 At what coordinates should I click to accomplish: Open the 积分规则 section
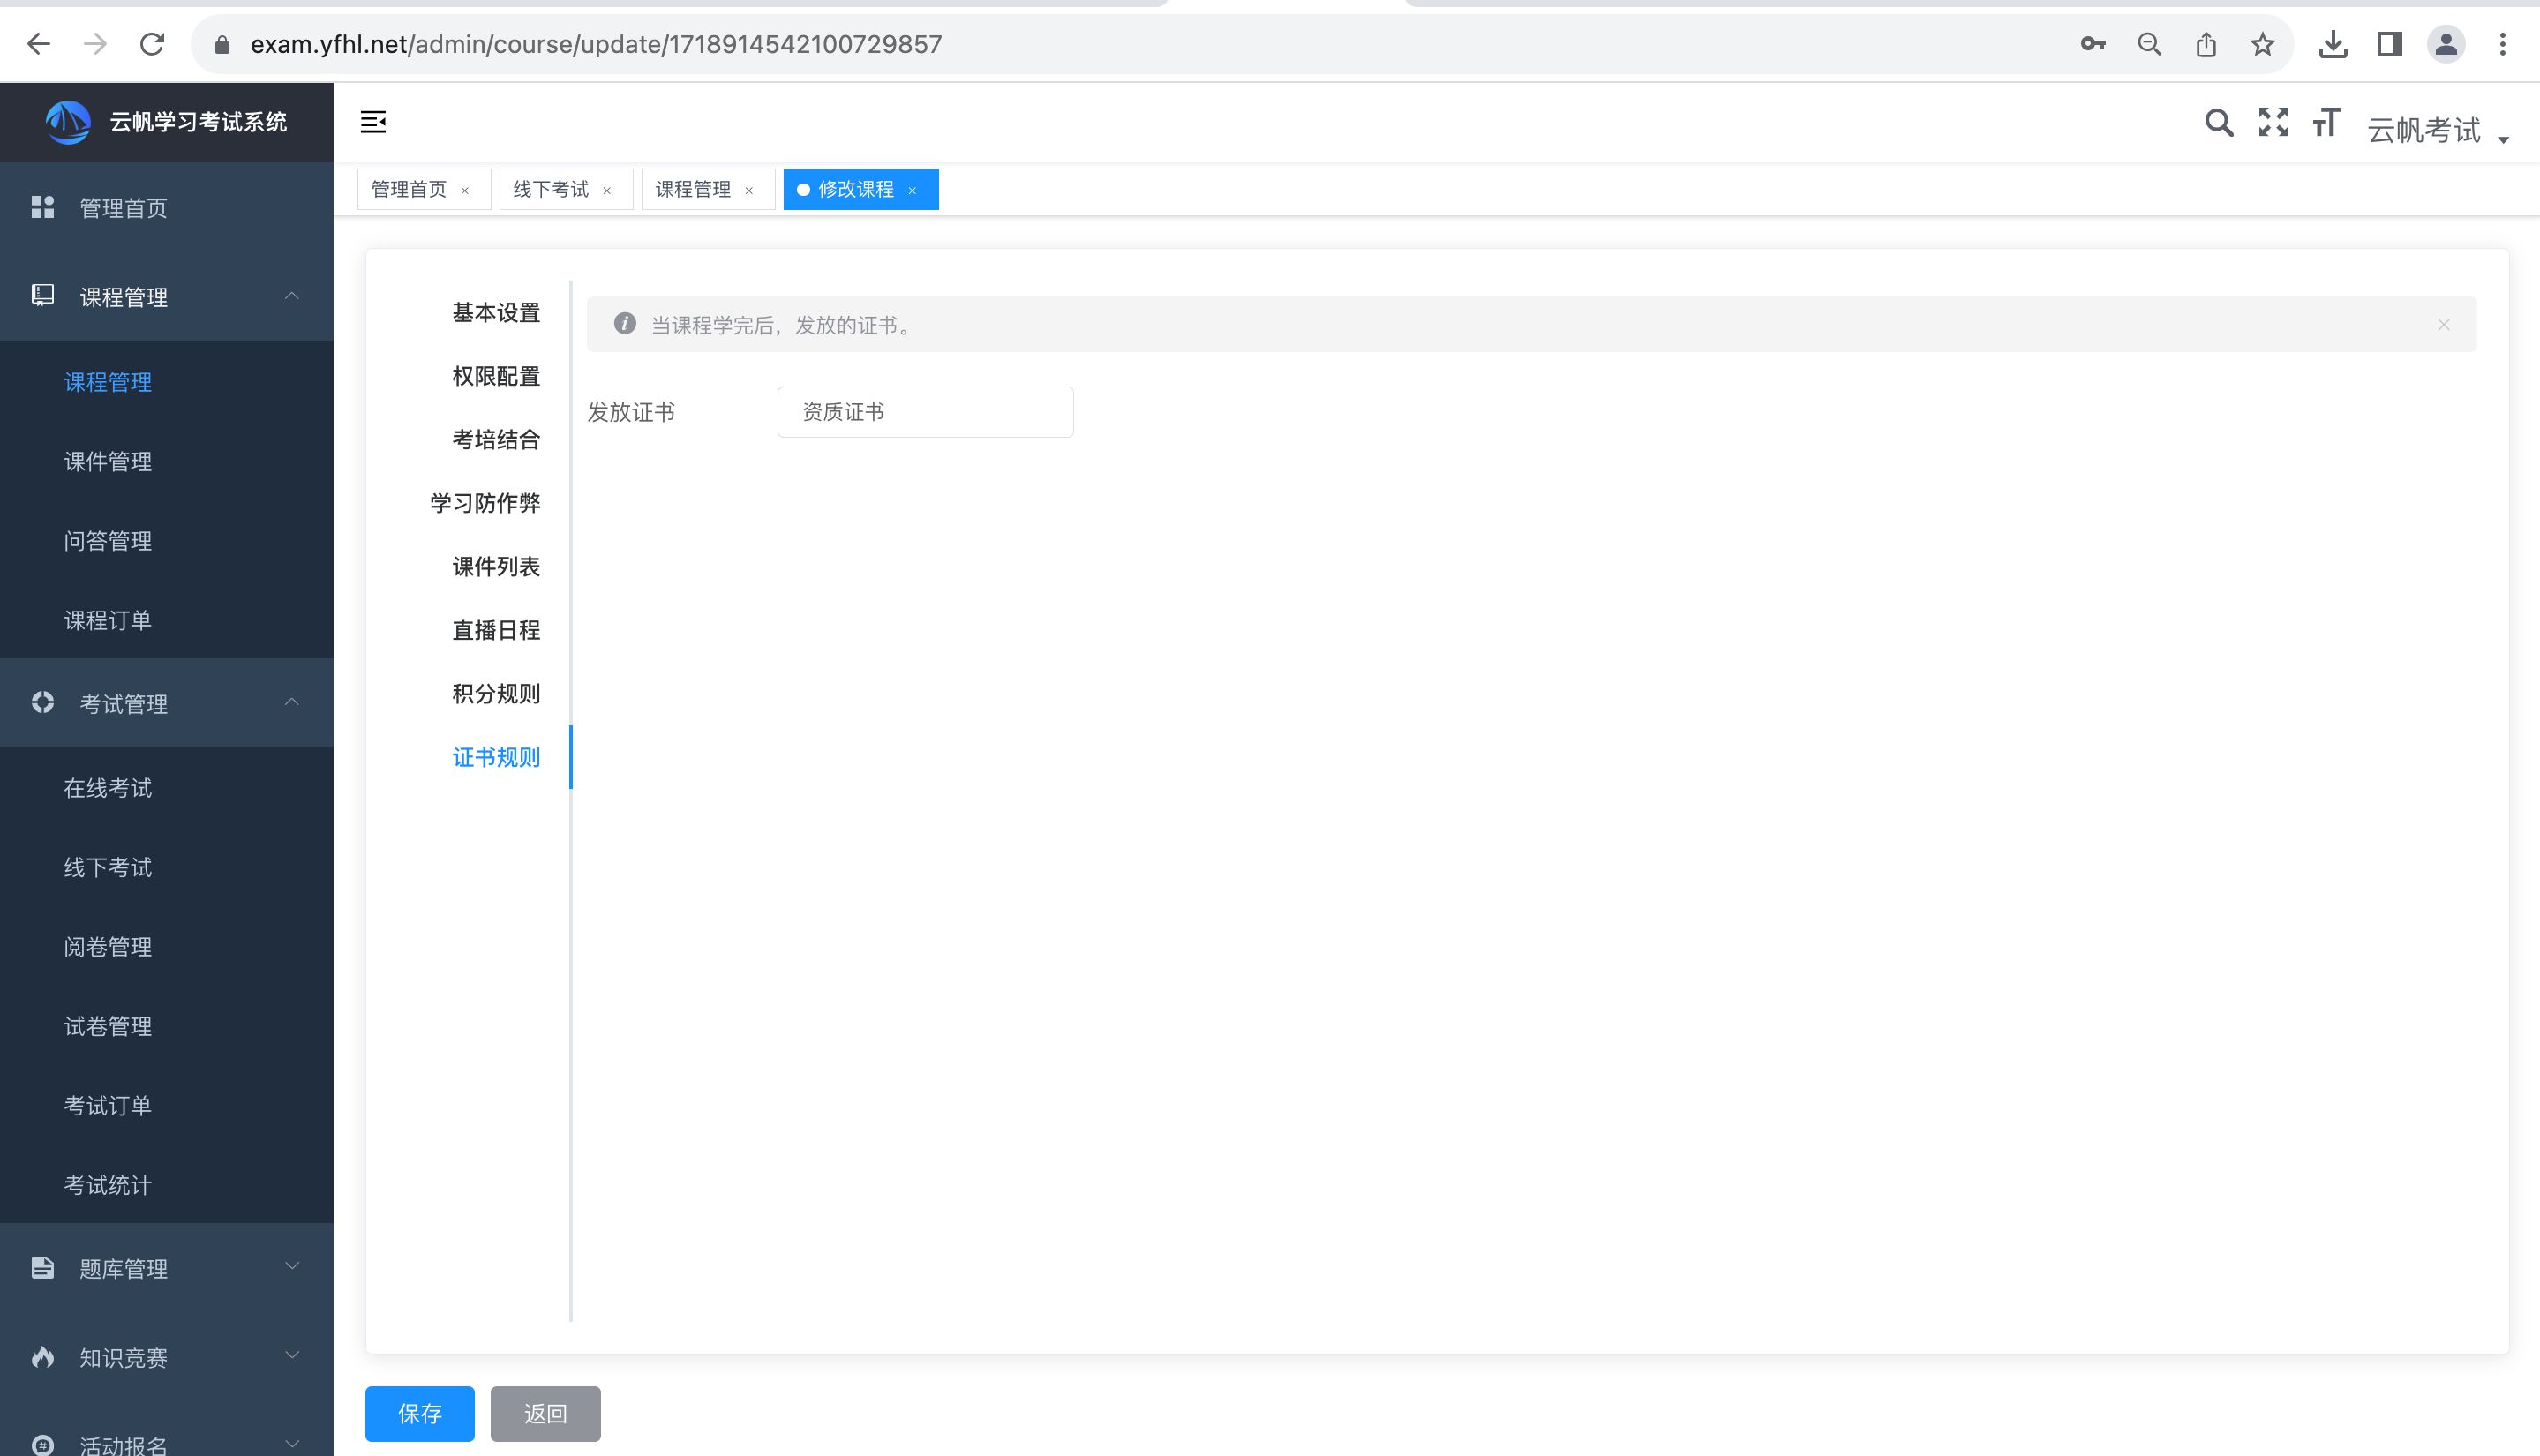point(496,694)
